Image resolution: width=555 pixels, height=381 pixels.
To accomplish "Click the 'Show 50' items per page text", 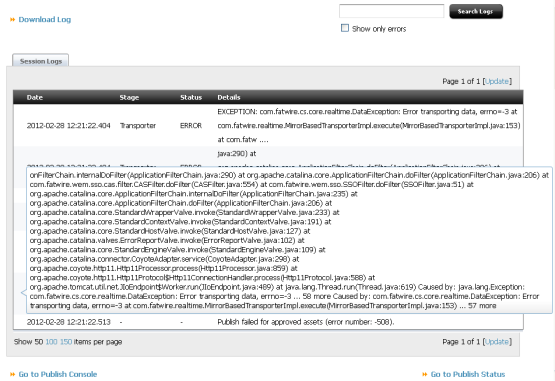I will coord(28,342).
